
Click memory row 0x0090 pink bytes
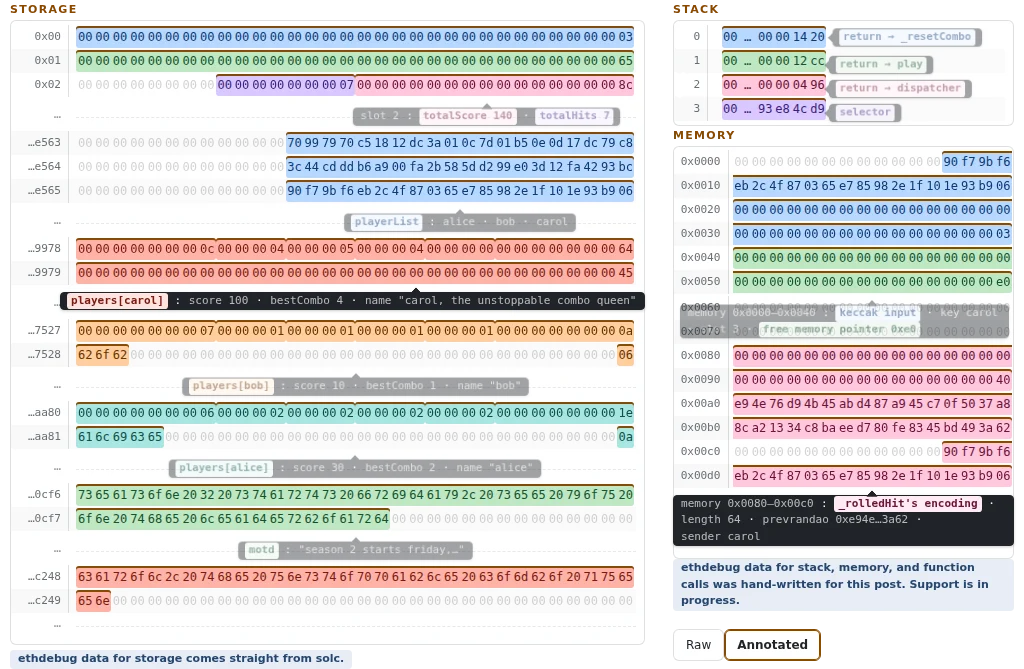point(872,380)
